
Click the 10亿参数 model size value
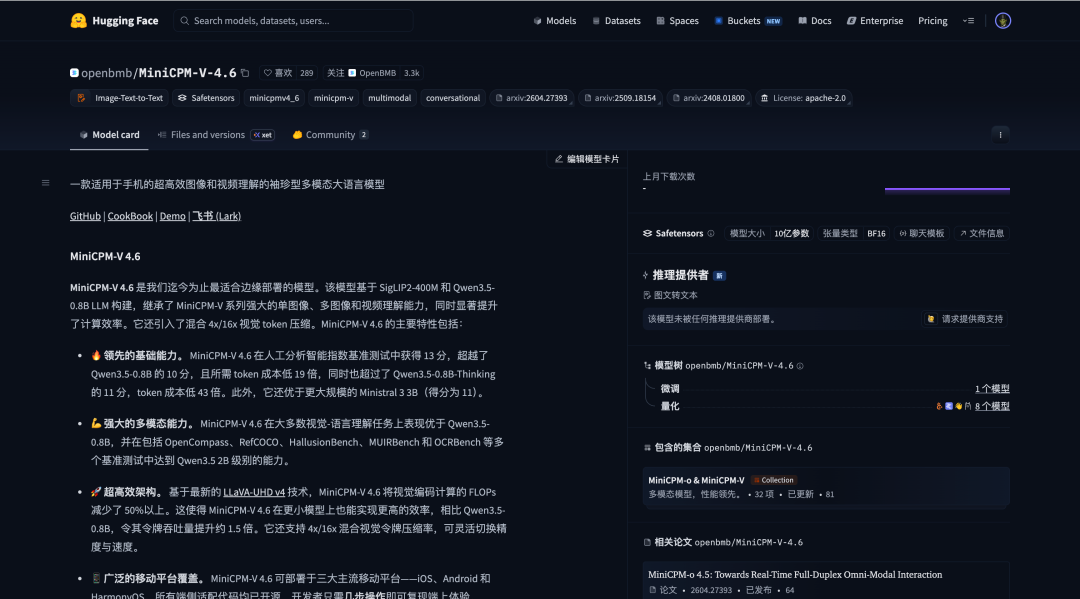pyautogui.click(x=791, y=233)
